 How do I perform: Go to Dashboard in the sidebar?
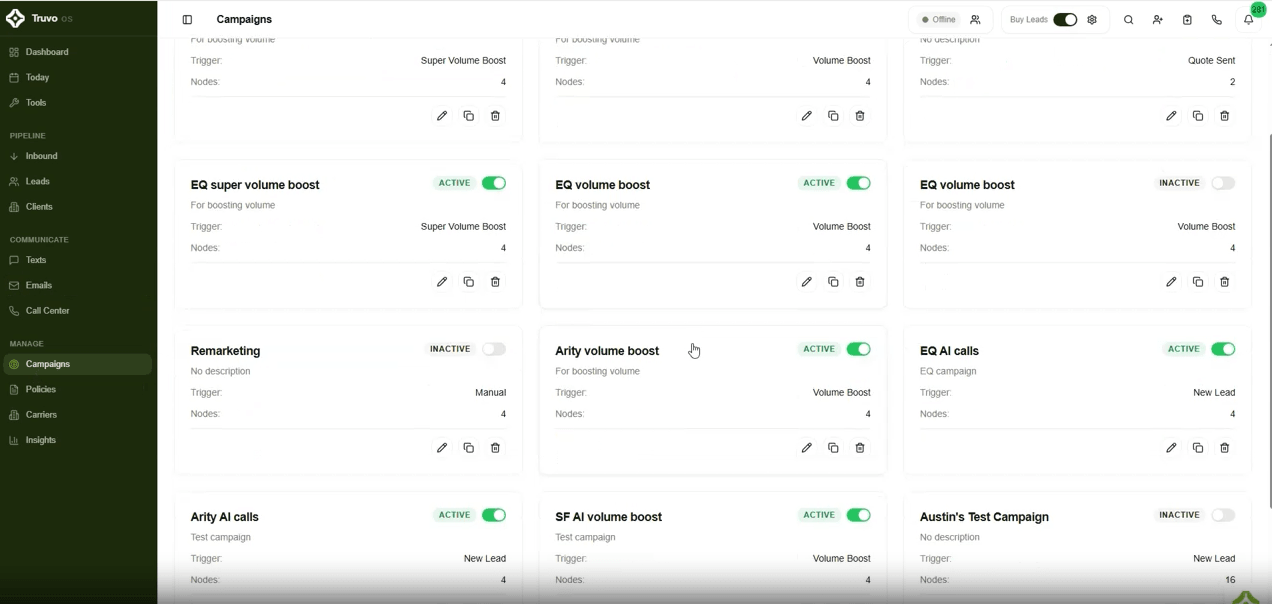click(77, 52)
